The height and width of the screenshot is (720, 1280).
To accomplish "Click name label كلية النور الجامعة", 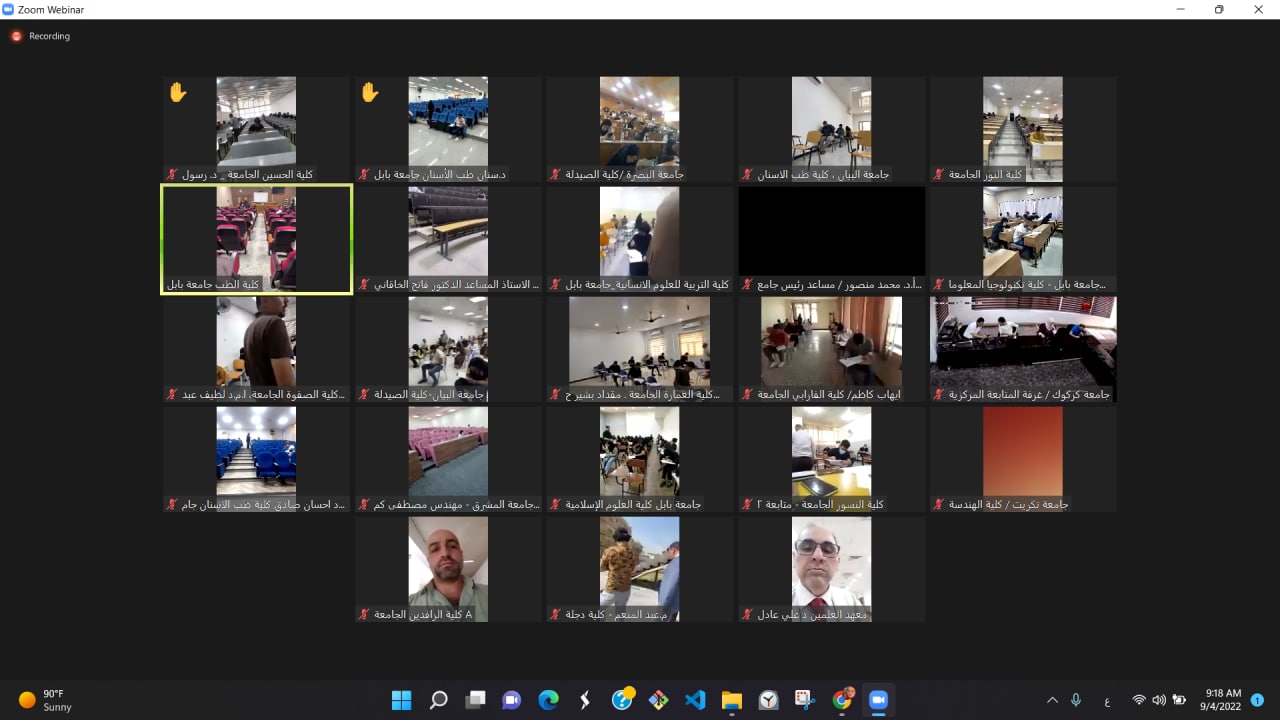I will click(x=985, y=174).
